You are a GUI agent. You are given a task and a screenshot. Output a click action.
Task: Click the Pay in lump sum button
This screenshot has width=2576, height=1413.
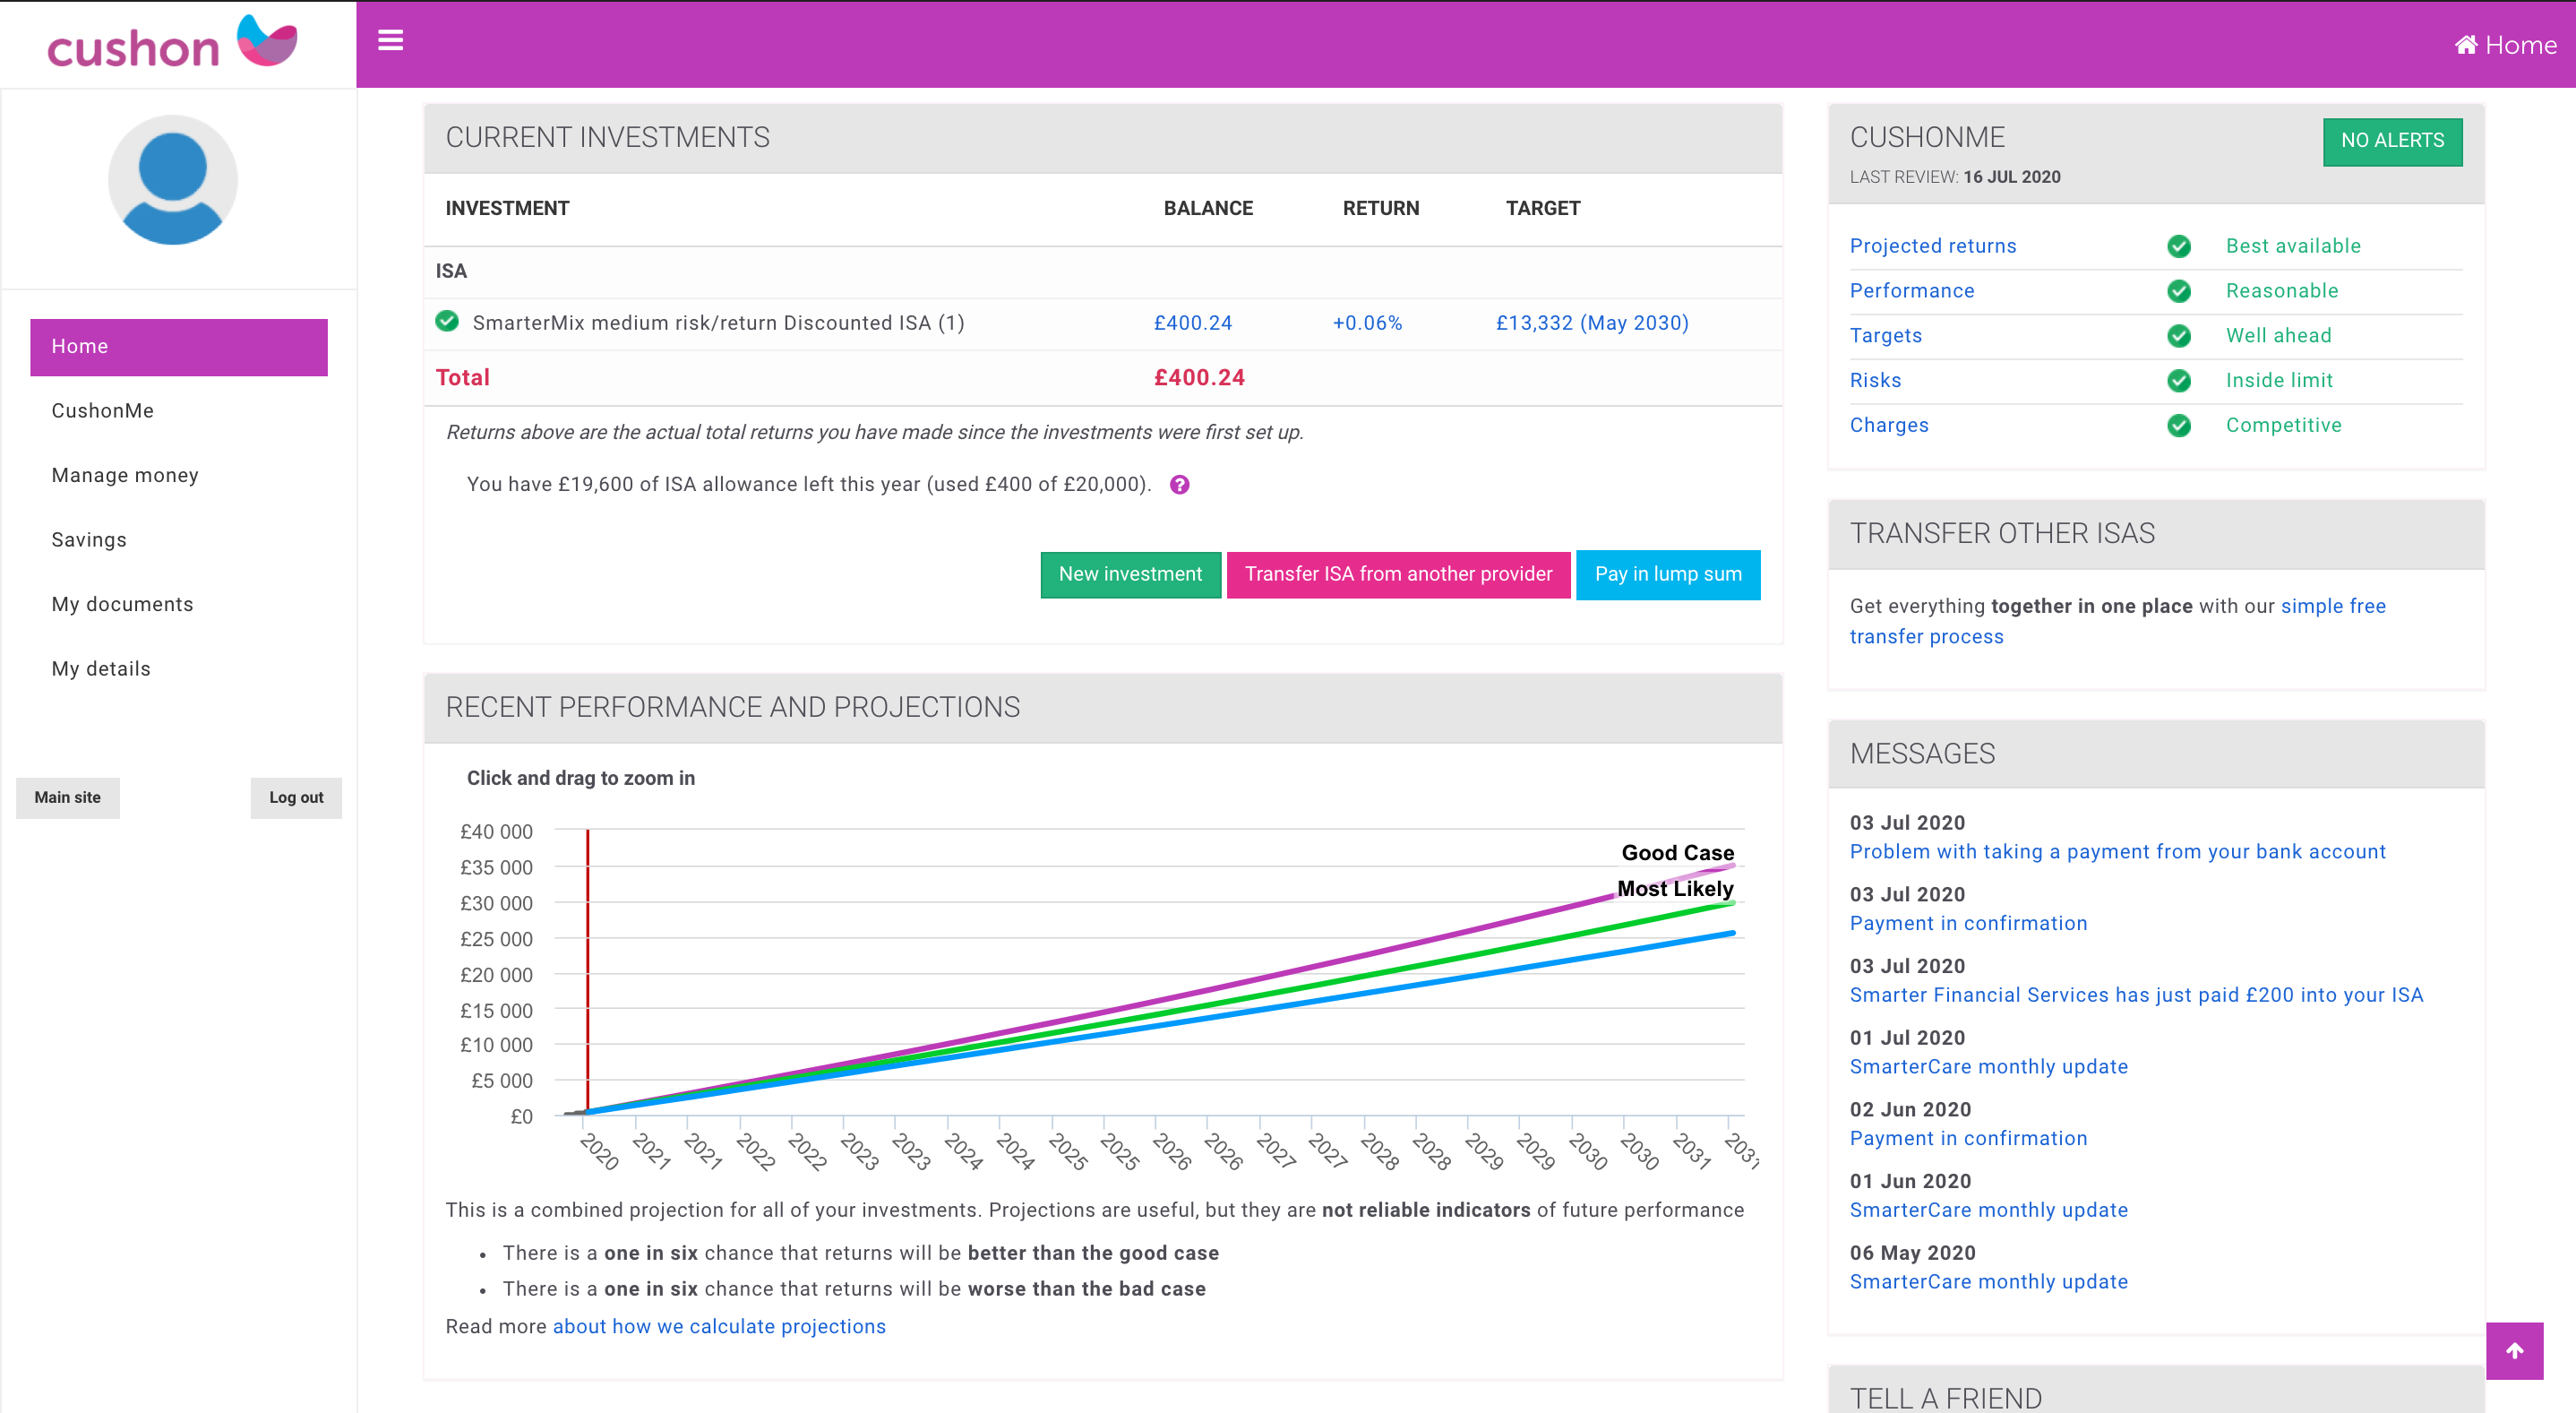coord(1667,574)
